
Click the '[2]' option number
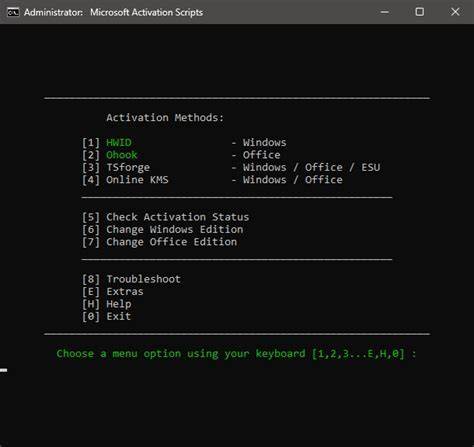tap(91, 155)
